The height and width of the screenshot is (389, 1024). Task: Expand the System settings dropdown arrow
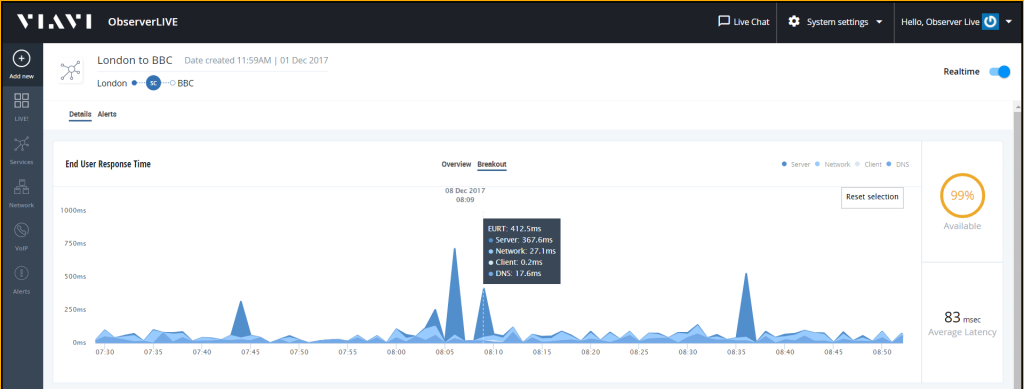pos(879,22)
